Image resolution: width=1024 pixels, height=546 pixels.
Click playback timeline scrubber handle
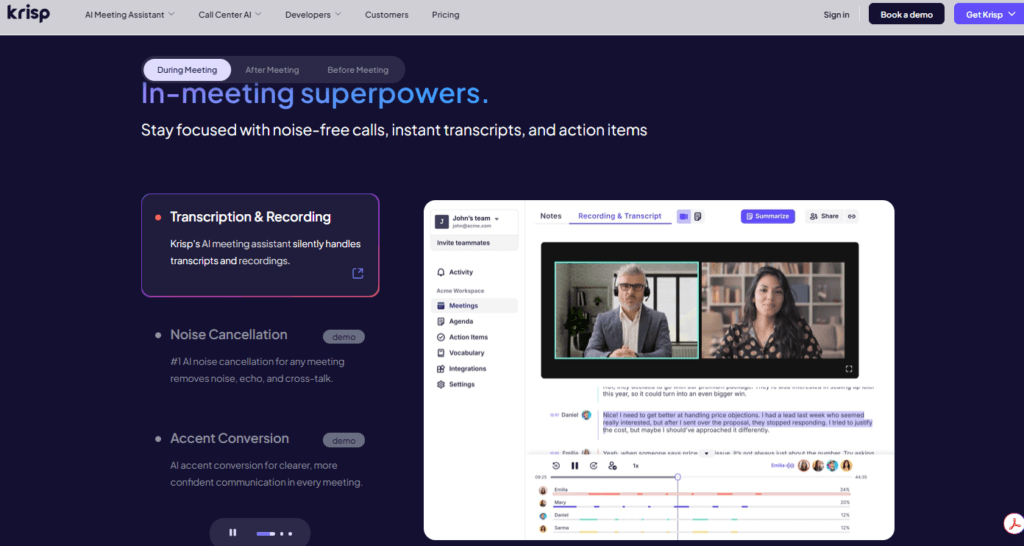tap(678, 477)
